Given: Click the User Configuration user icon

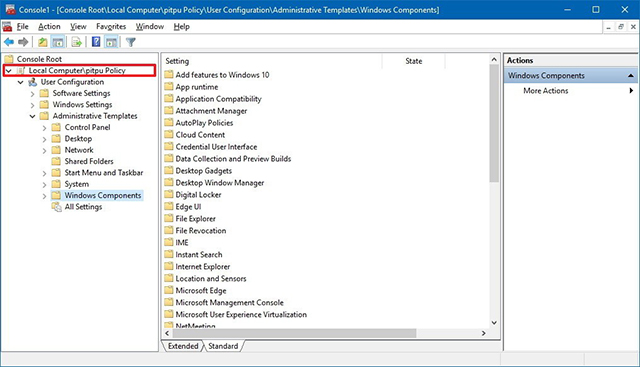Looking at the screenshot, I should (x=32, y=82).
